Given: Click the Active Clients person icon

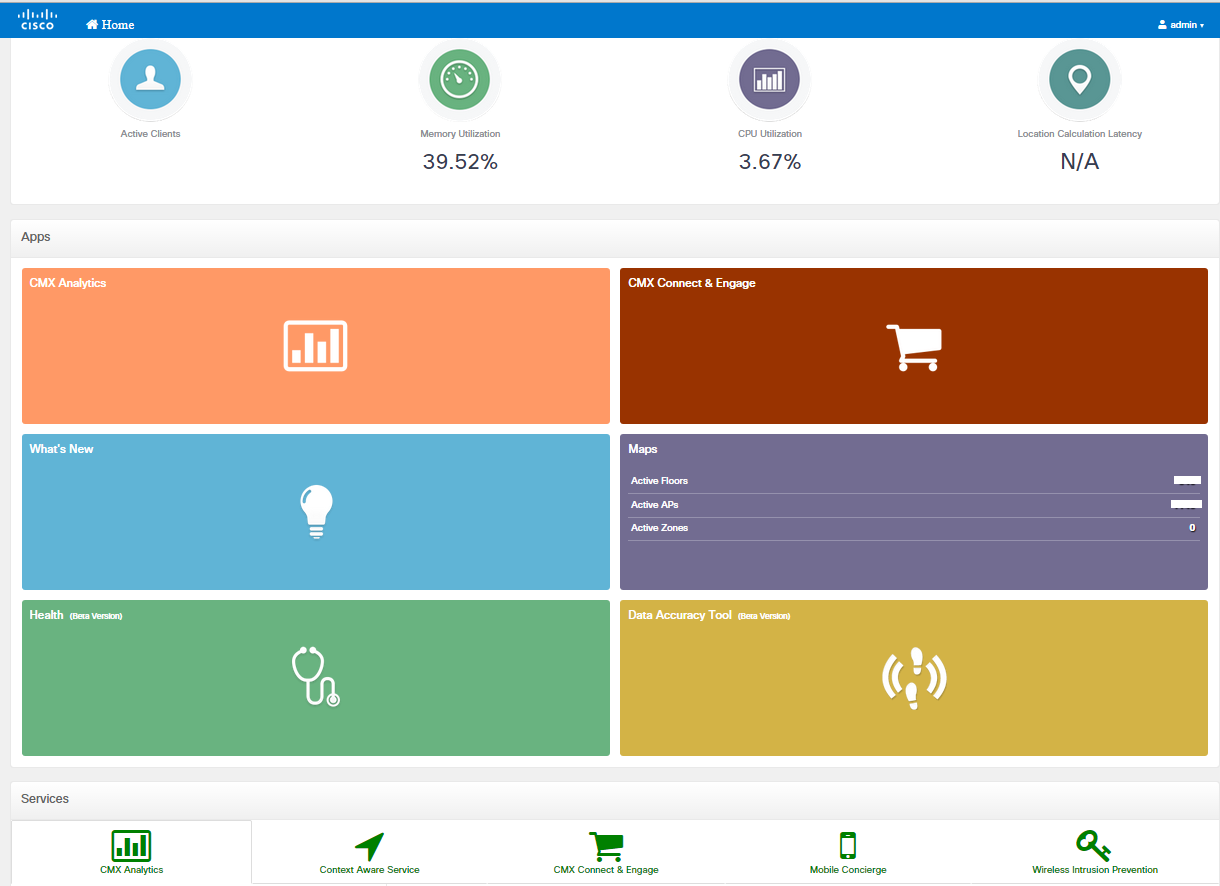Looking at the screenshot, I should click(x=150, y=79).
